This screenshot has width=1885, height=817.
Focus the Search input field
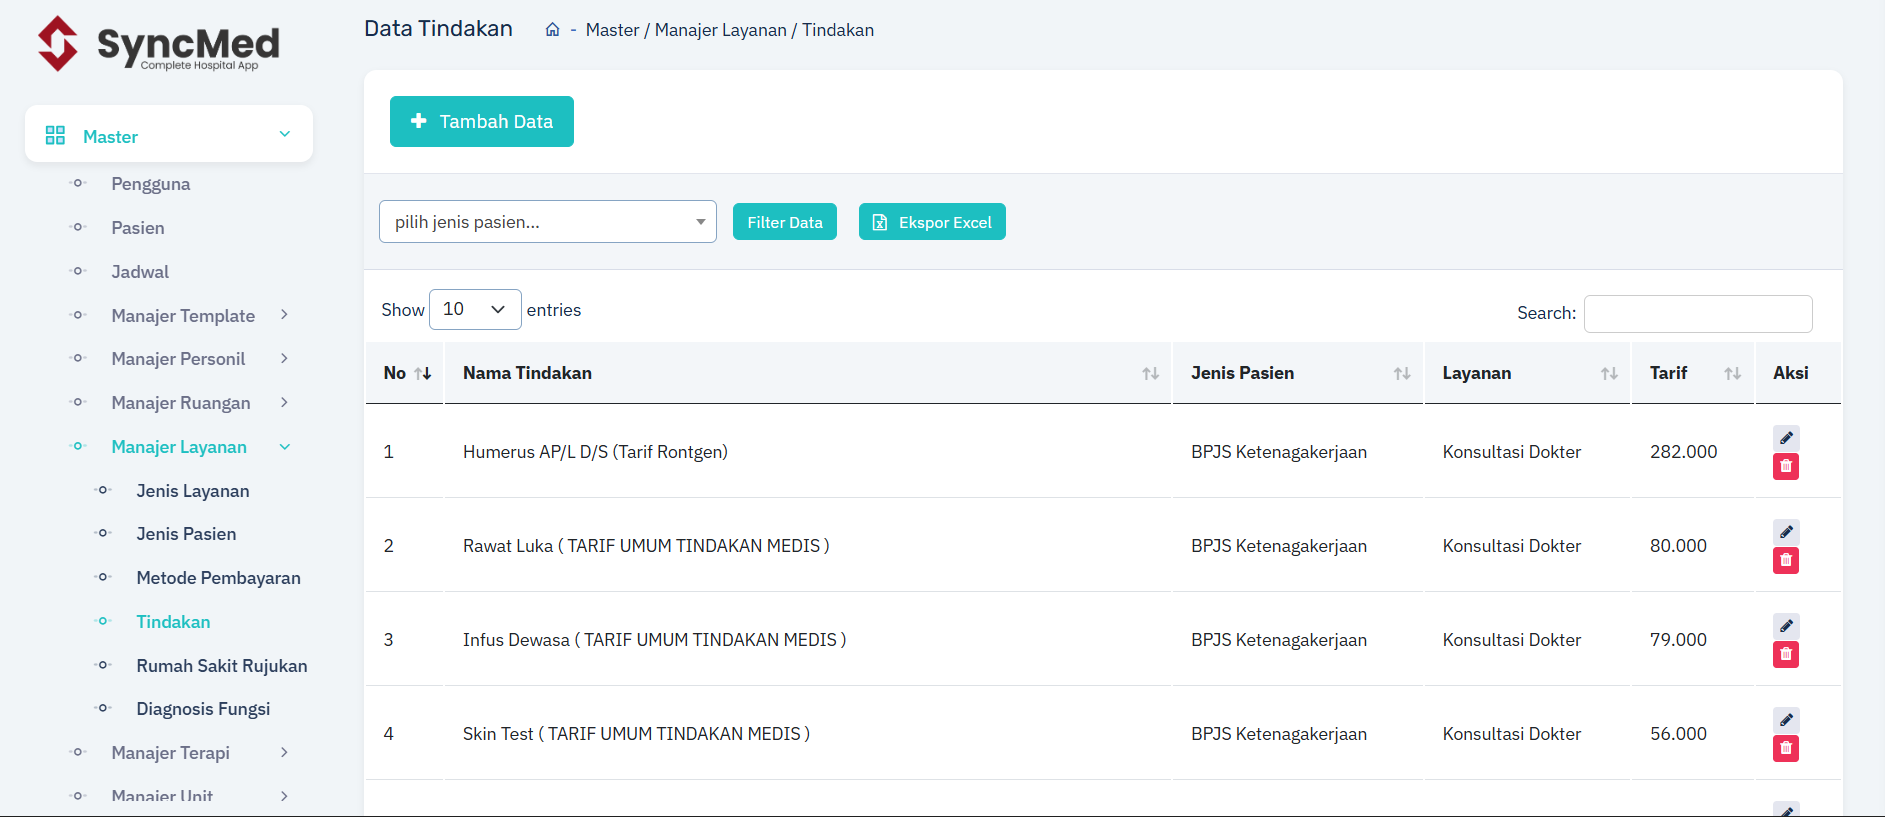point(1697,314)
